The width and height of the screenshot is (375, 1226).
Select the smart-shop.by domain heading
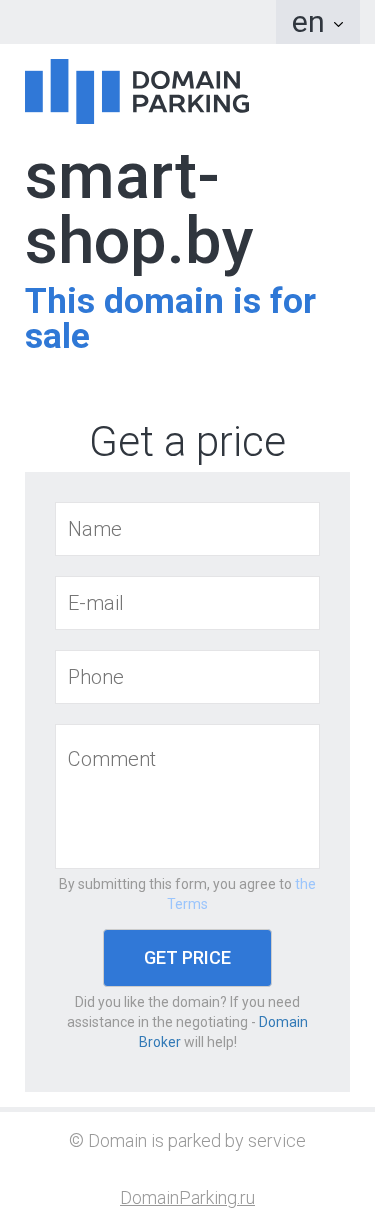click(139, 210)
